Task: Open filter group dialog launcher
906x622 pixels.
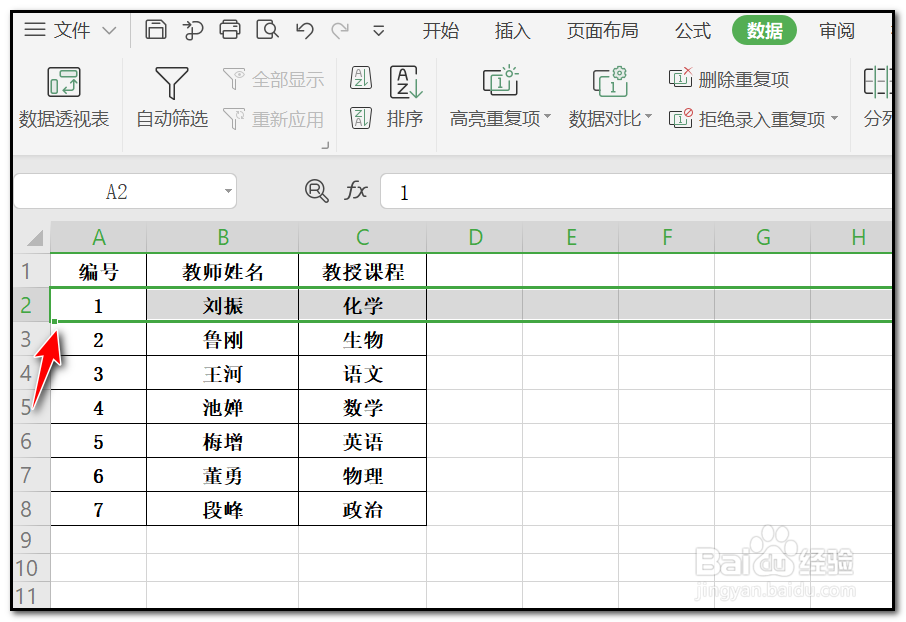Action: 325,145
